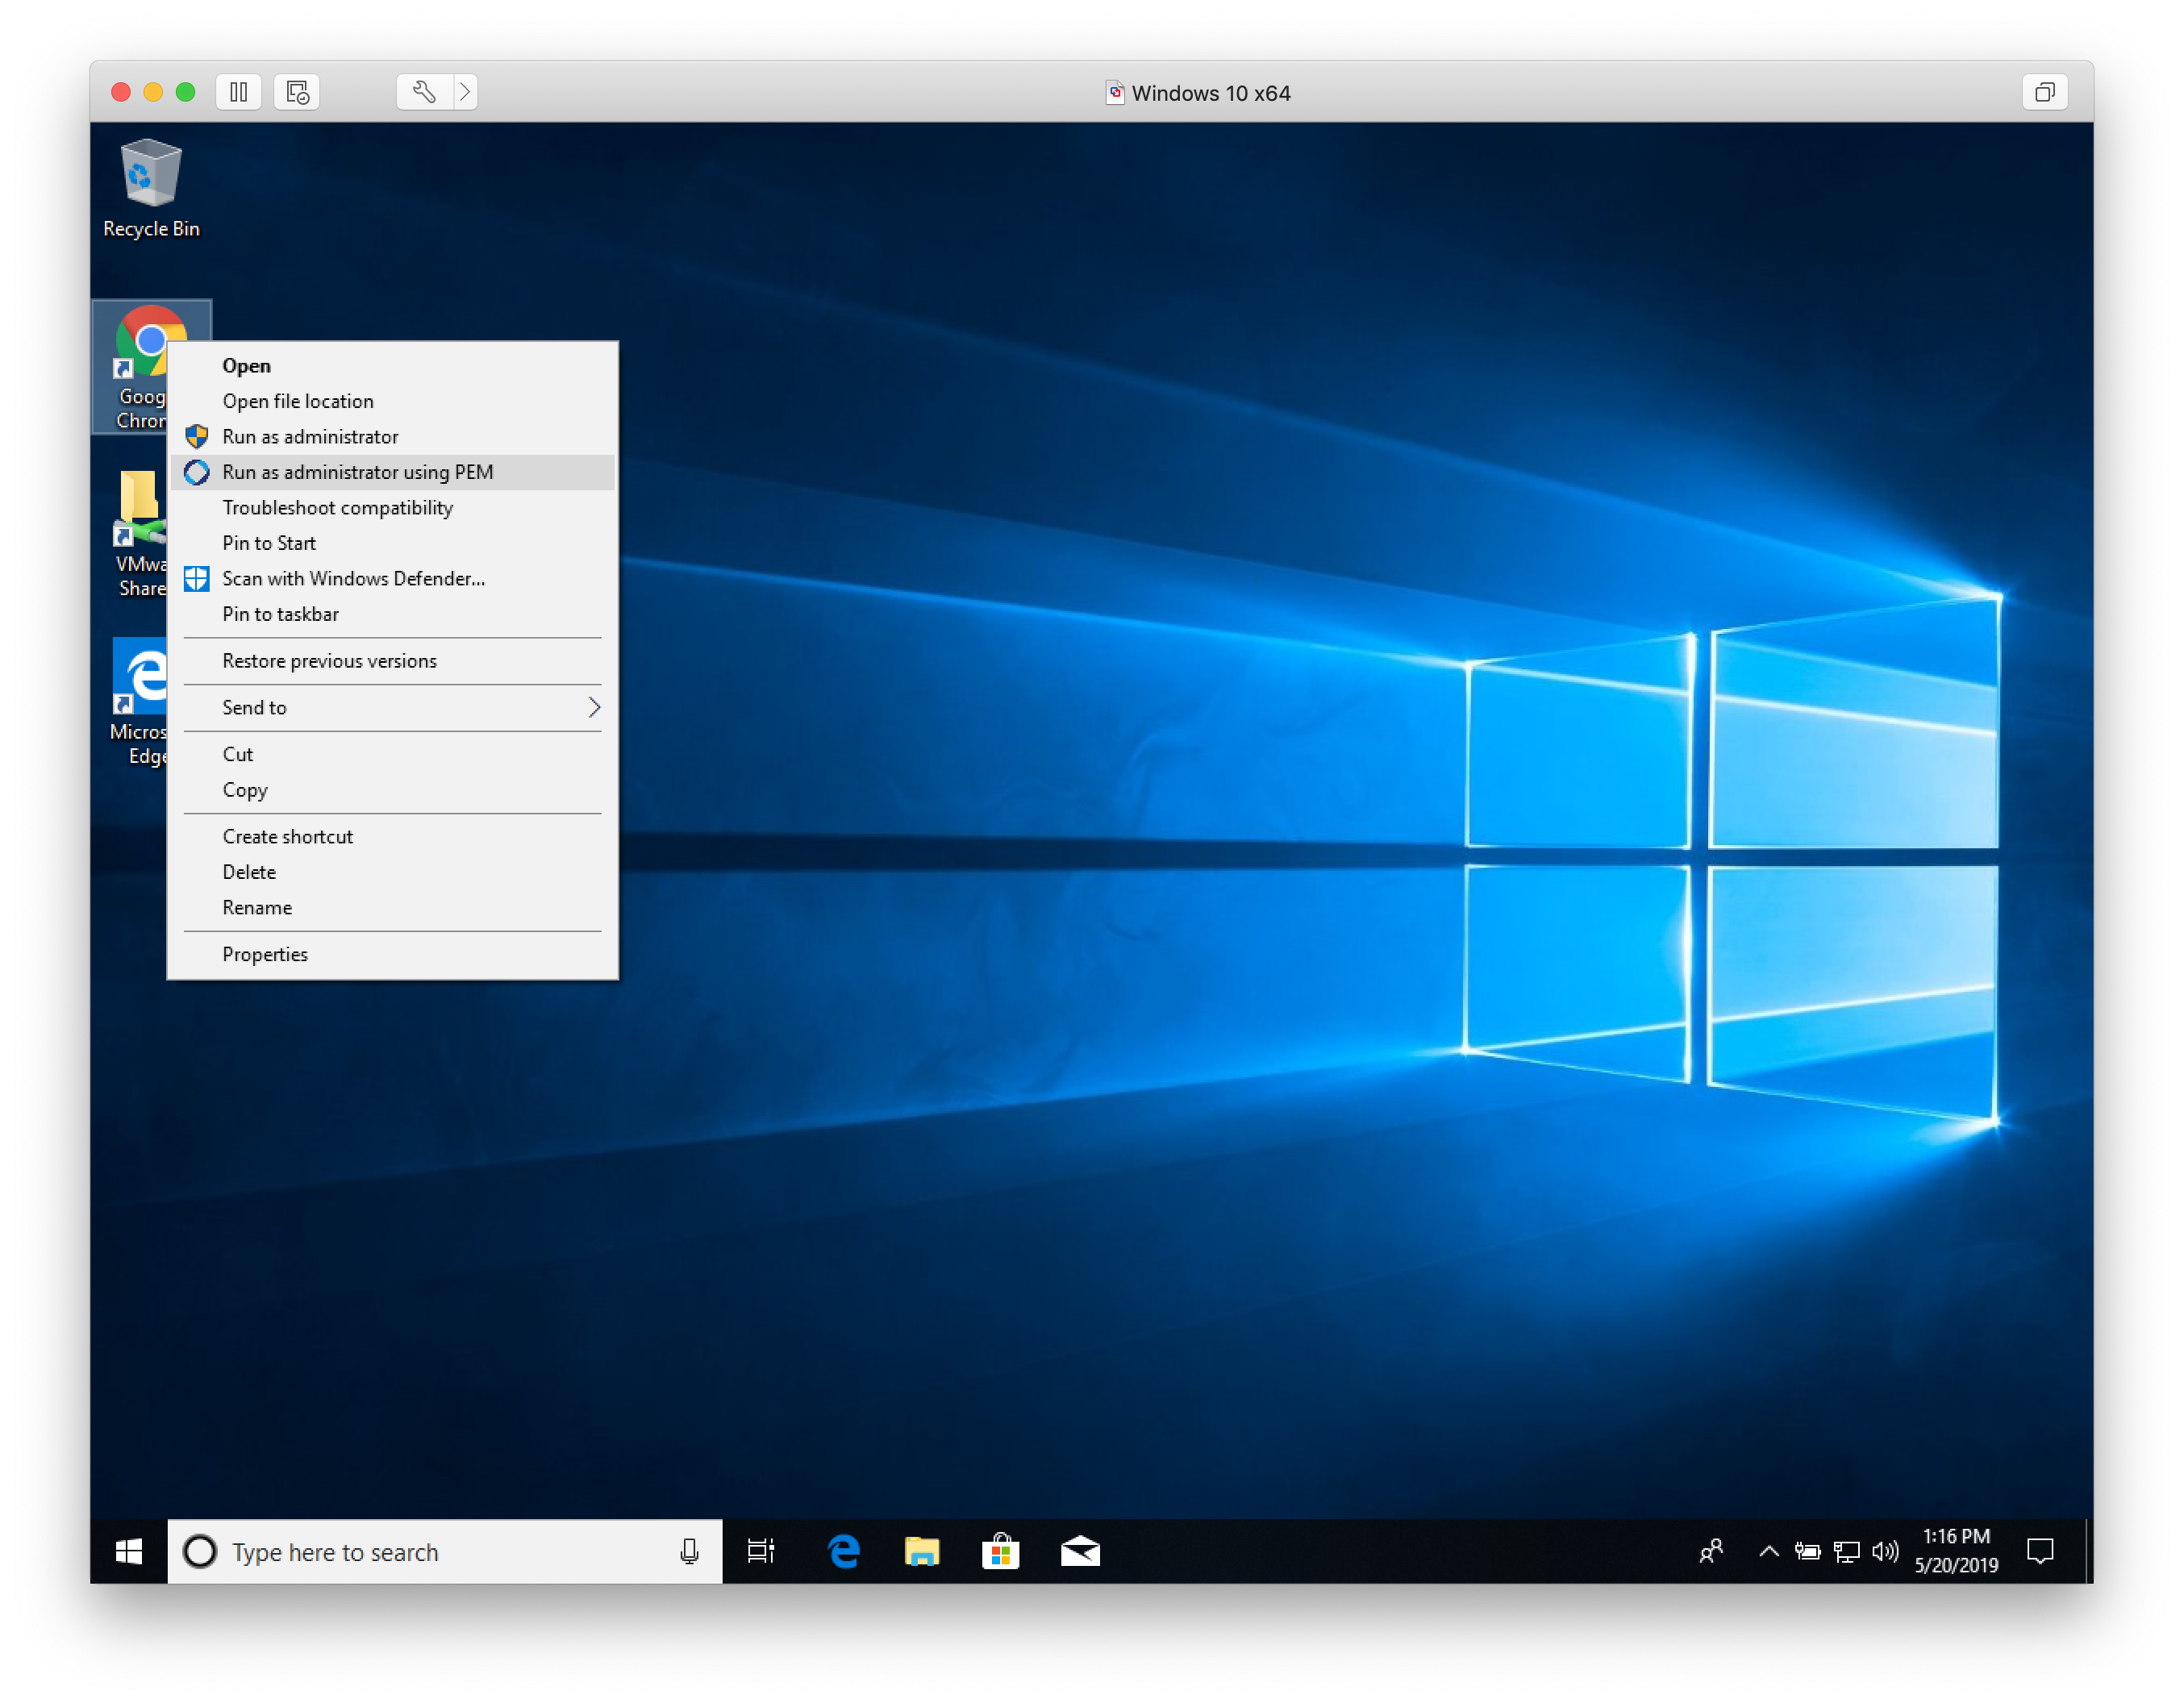
Task: Select Pin to Start
Action: (392, 543)
